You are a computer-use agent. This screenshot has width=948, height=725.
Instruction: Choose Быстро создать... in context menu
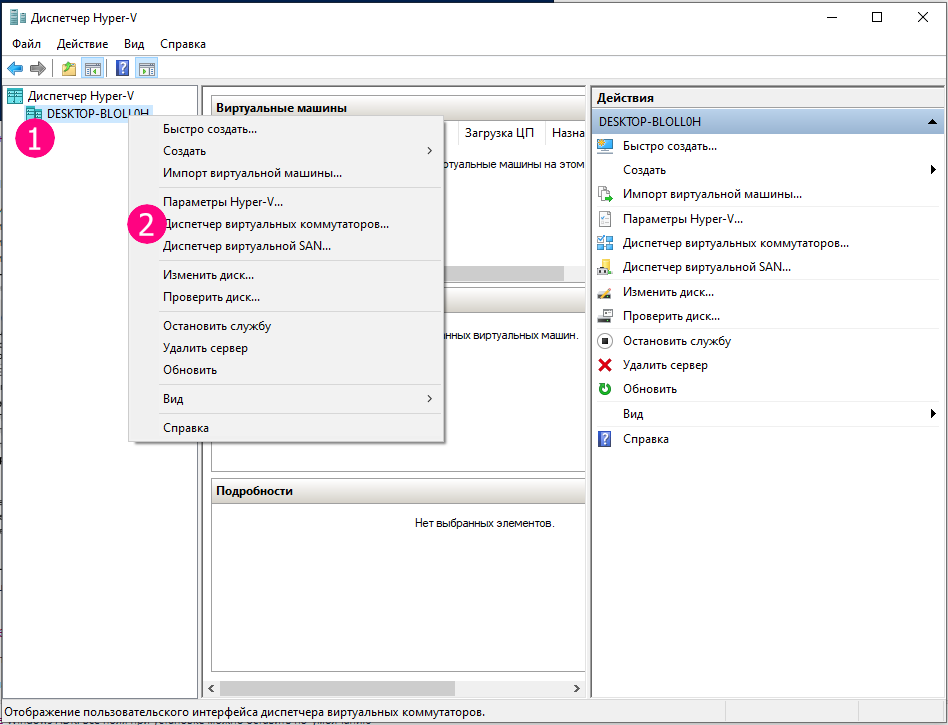click(287, 129)
